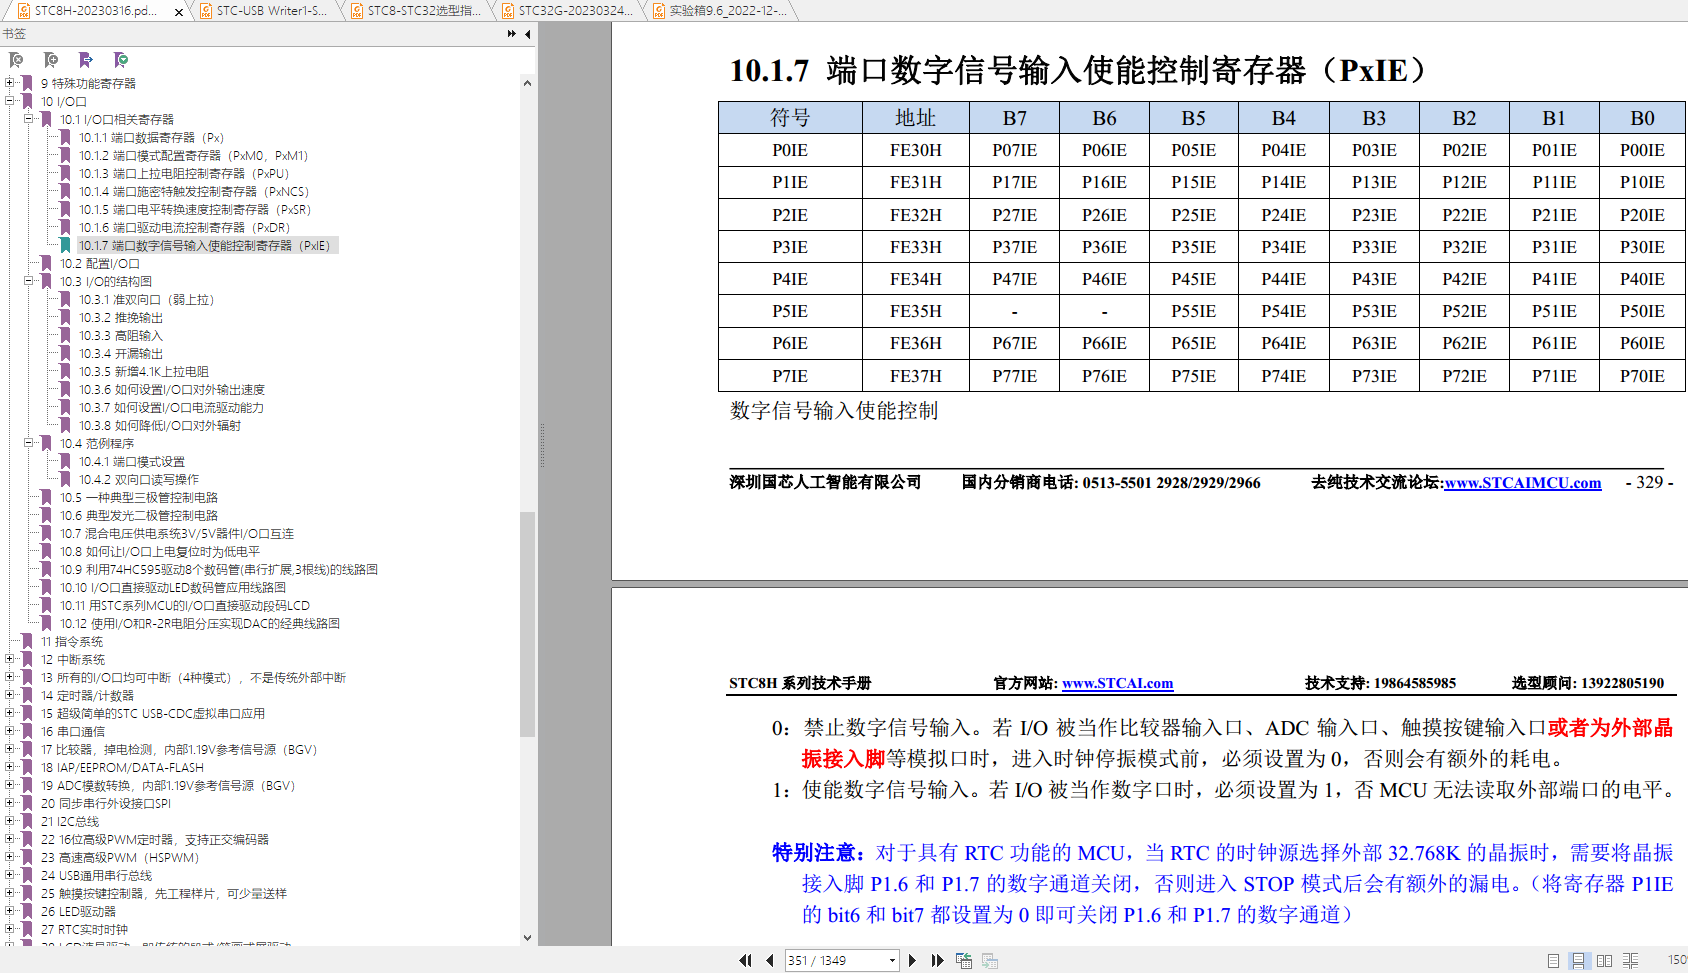
Task: Collapse the 10.1 I/O口相关寄存器 node
Action: (29, 119)
